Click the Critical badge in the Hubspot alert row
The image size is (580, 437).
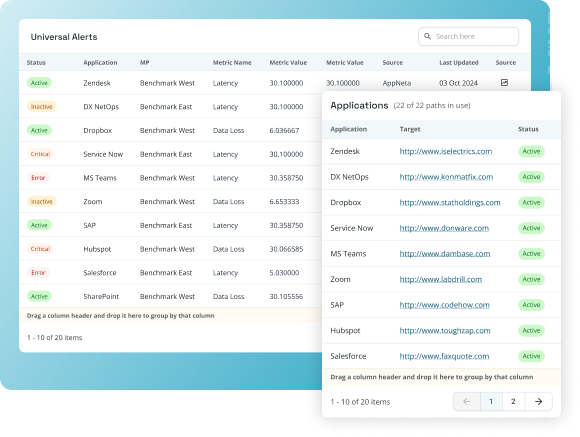tap(40, 249)
